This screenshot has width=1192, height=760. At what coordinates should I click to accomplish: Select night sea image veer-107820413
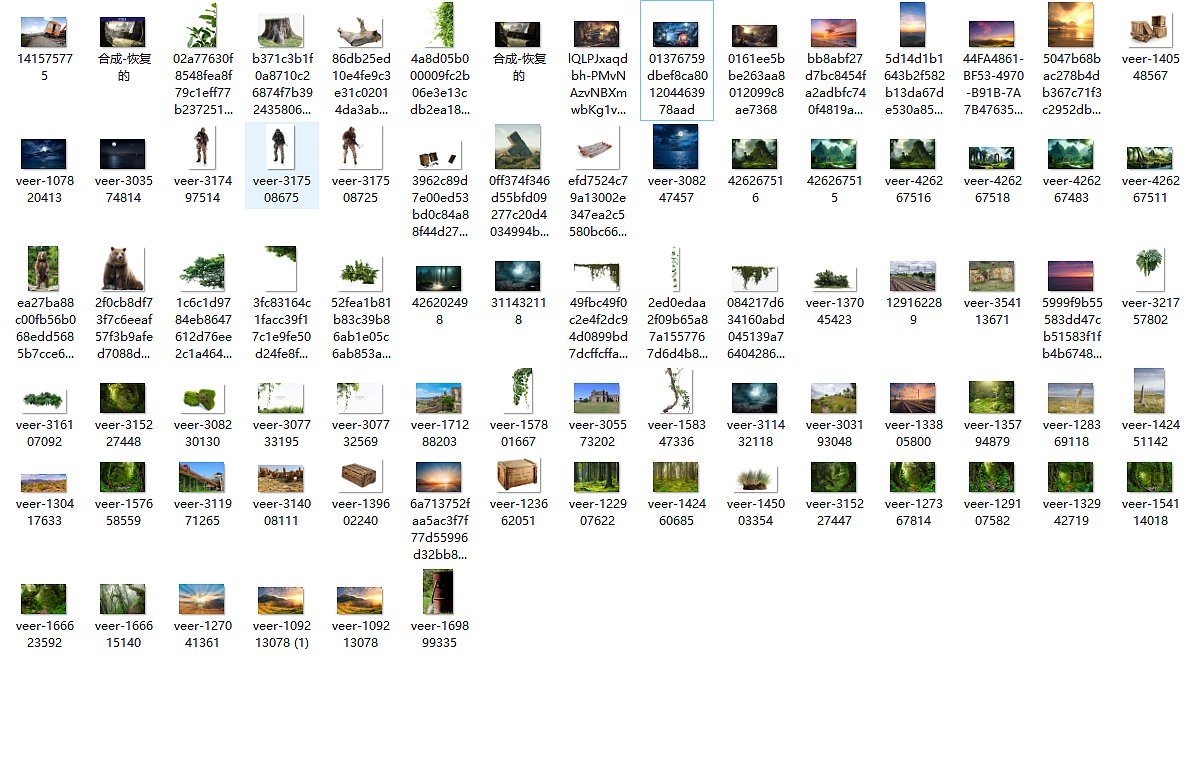(44, 154)
